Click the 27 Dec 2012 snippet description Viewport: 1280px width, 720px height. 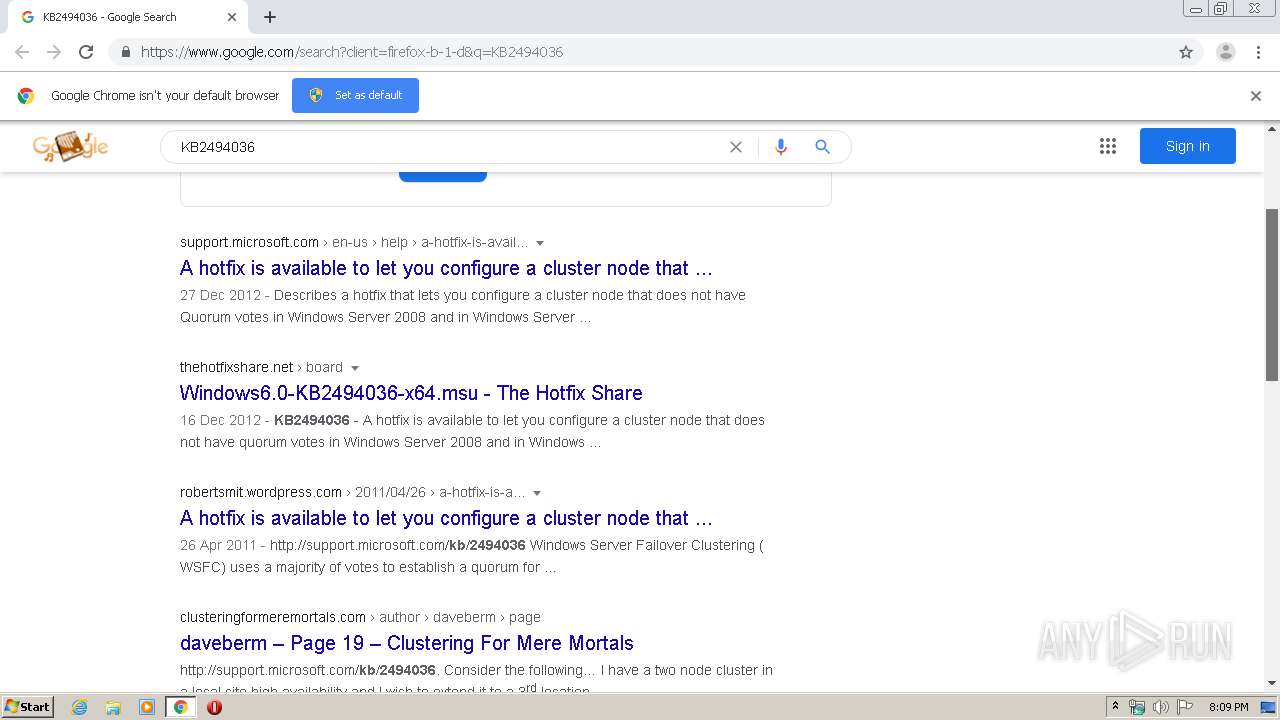(463, 306)
